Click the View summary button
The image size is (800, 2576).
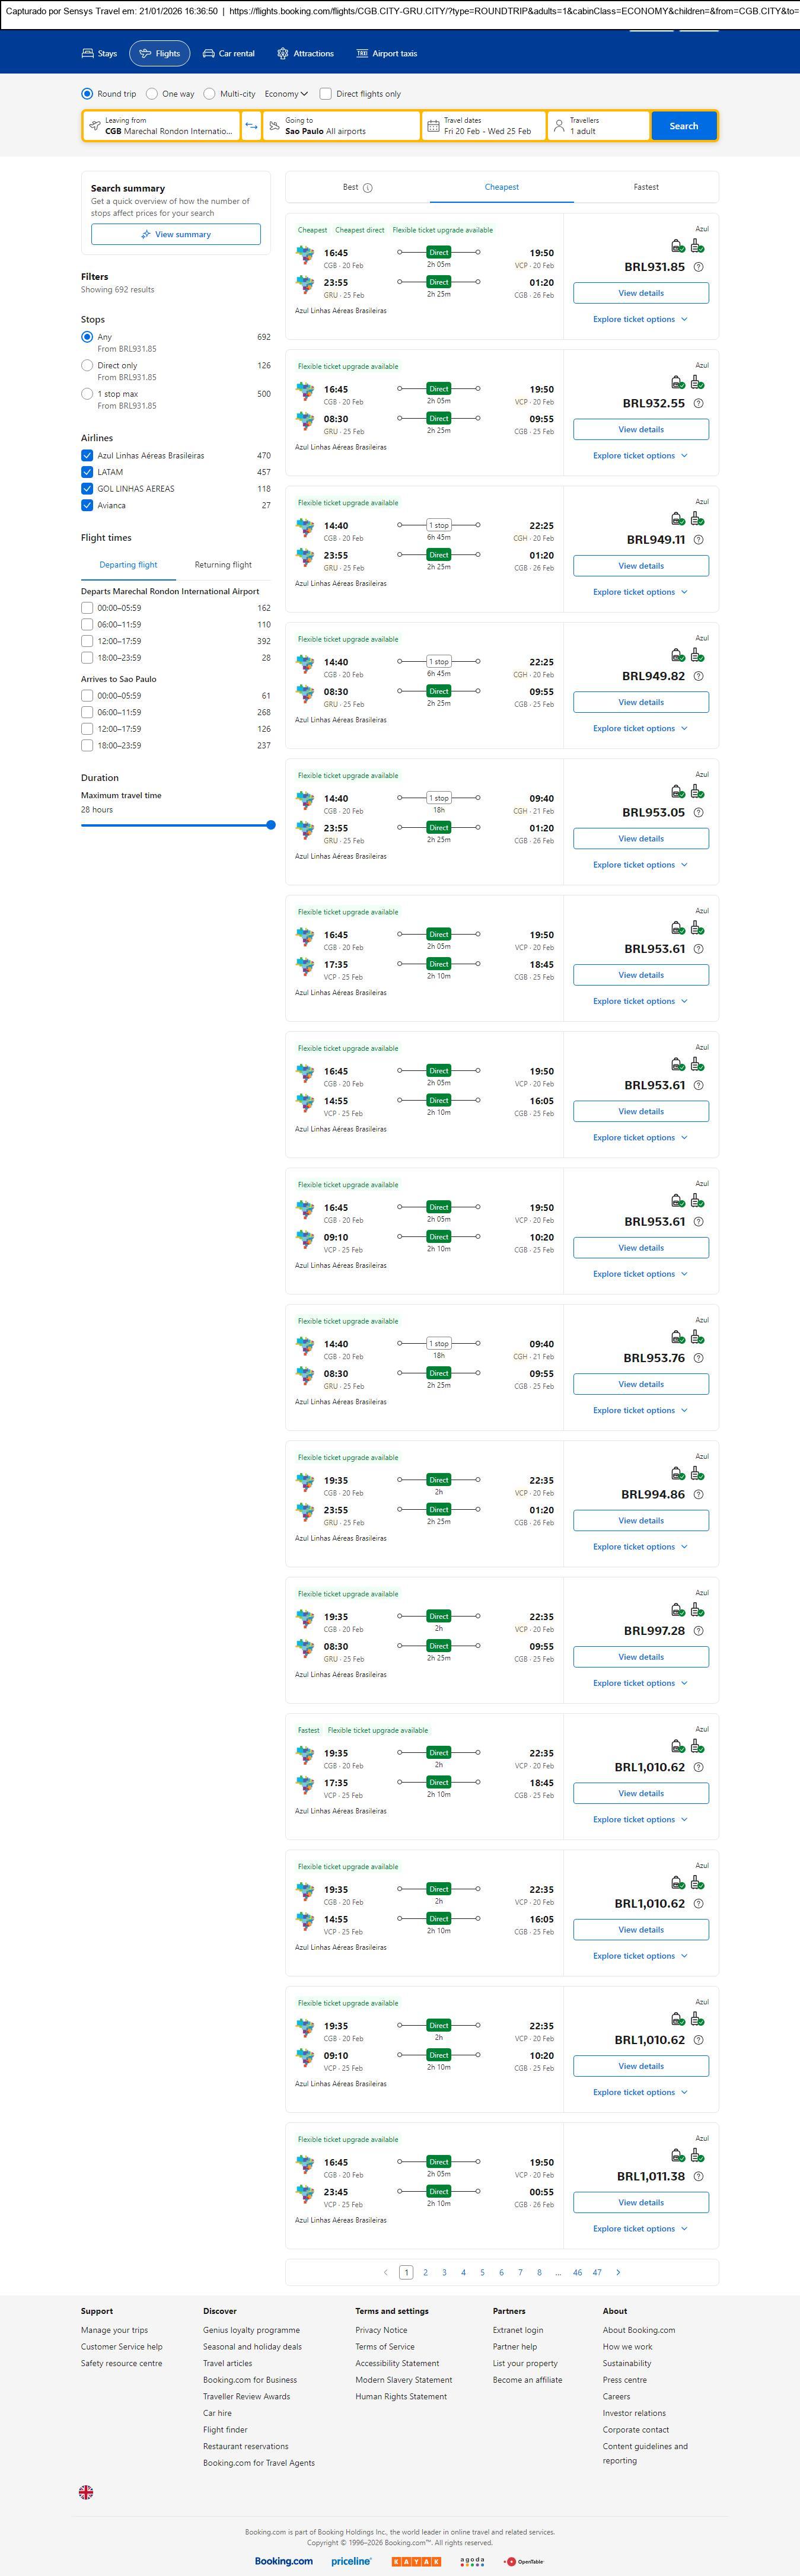176,235
